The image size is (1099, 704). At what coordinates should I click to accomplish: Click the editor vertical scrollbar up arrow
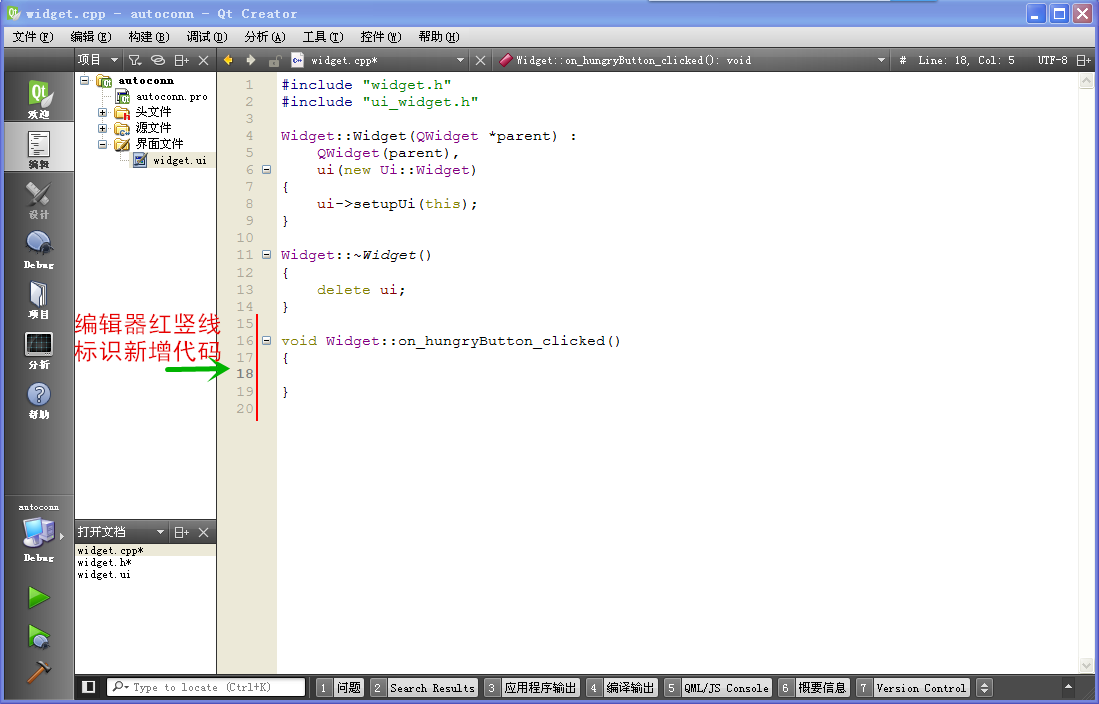(x=1086, y=81)
